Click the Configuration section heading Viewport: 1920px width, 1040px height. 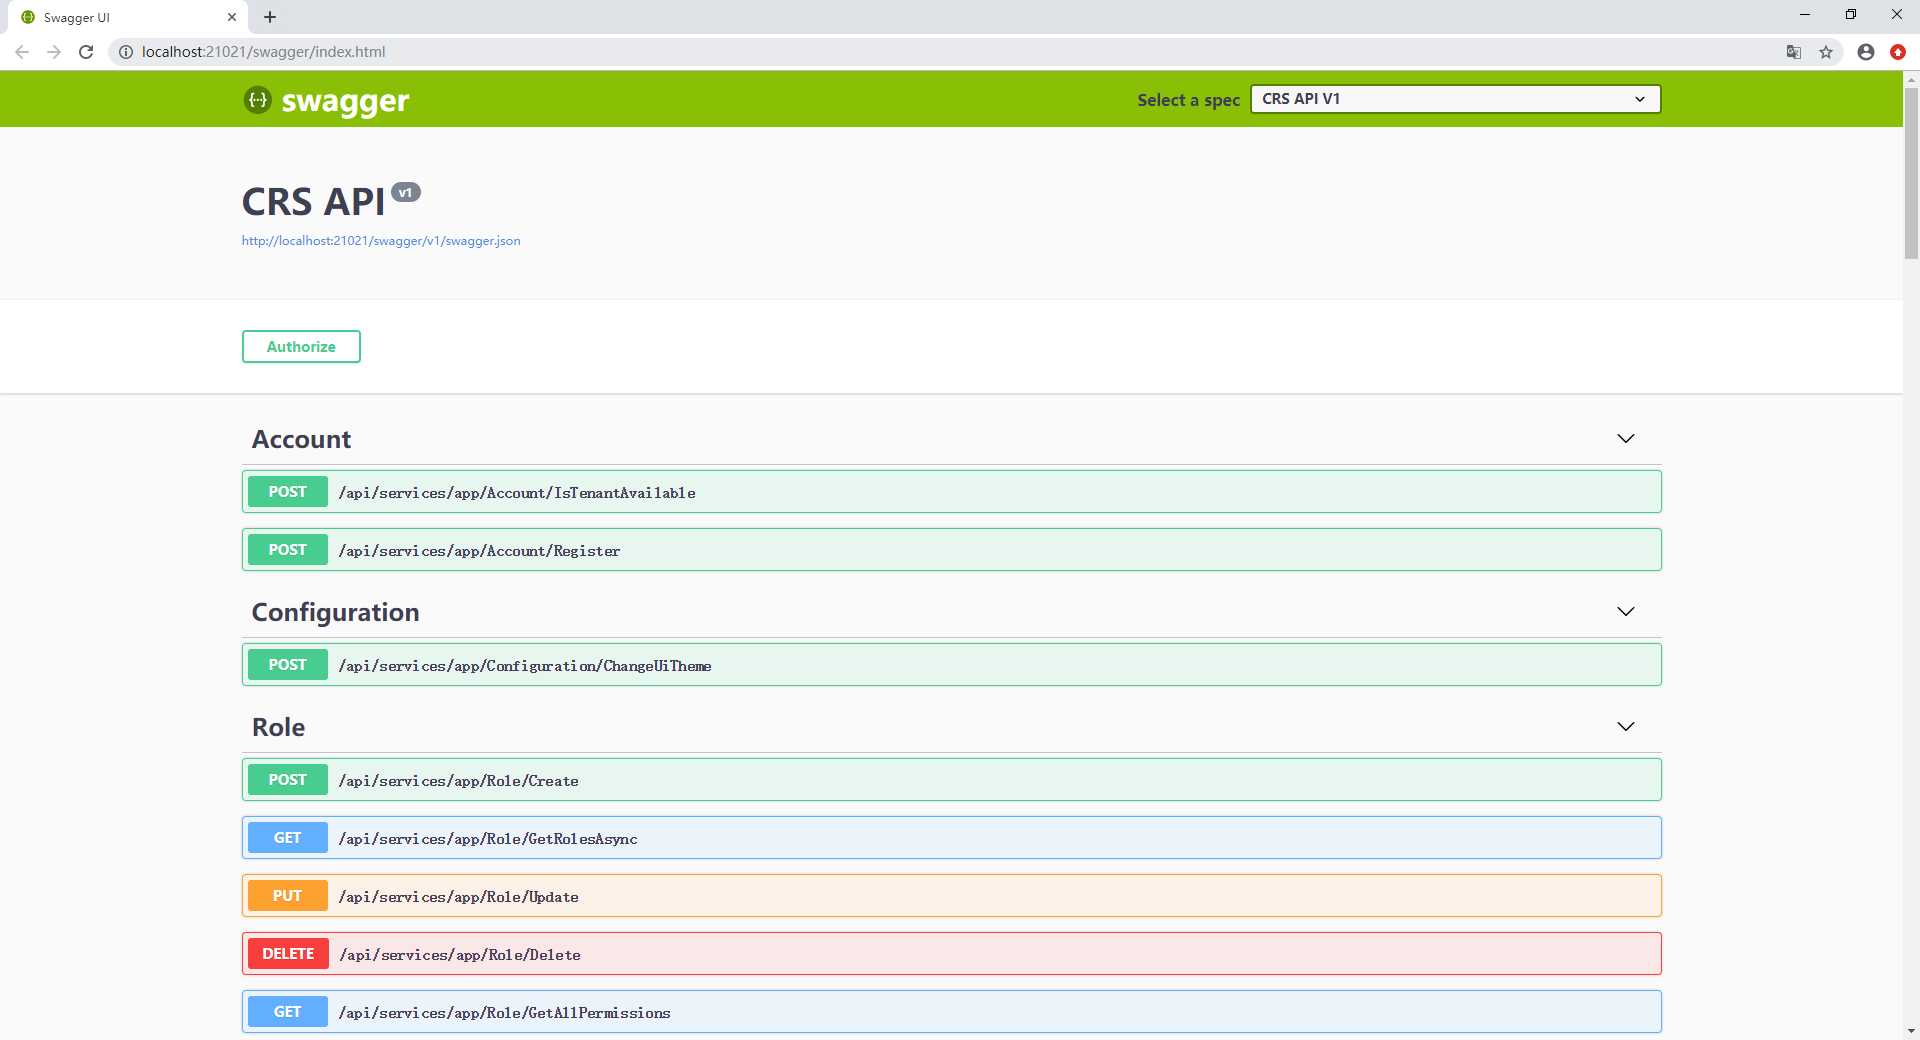pos(335,612)
